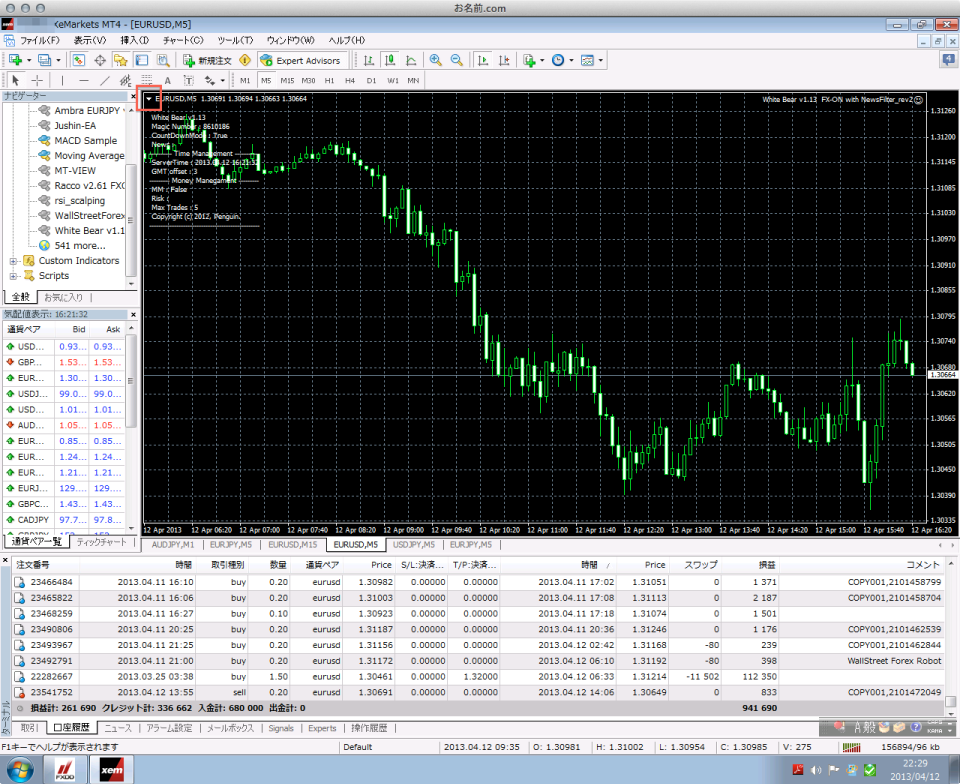Toggle the Terminal window icon
This screenshot has height=784, width=960.
click(x=142, y=60)
